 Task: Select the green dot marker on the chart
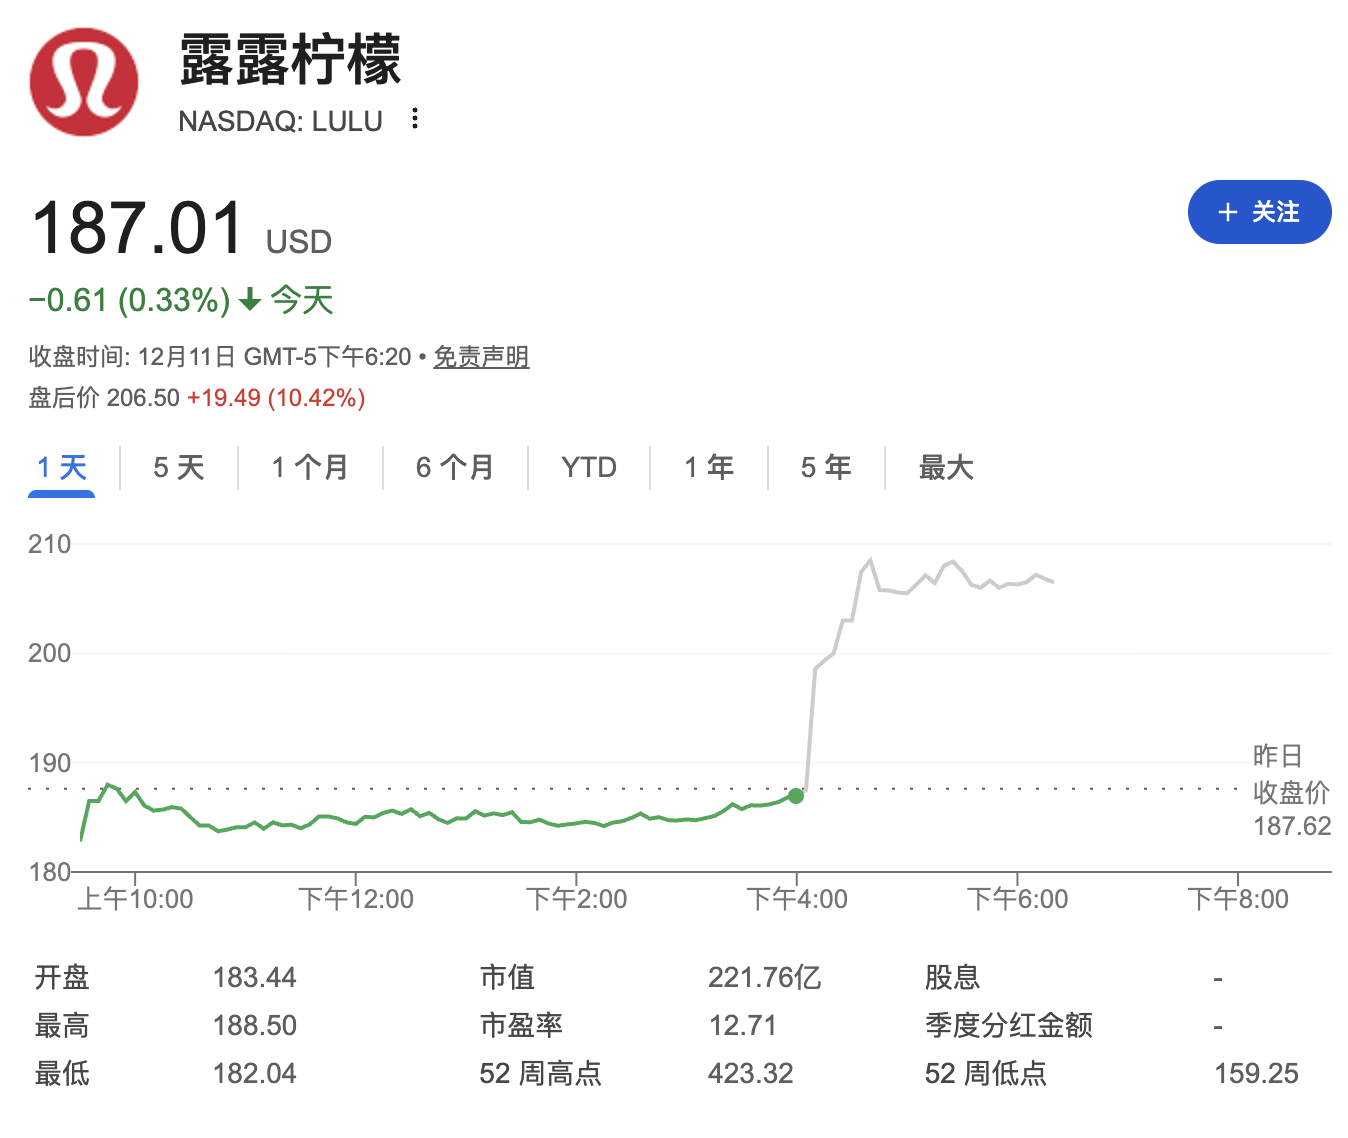coord(797,797)
